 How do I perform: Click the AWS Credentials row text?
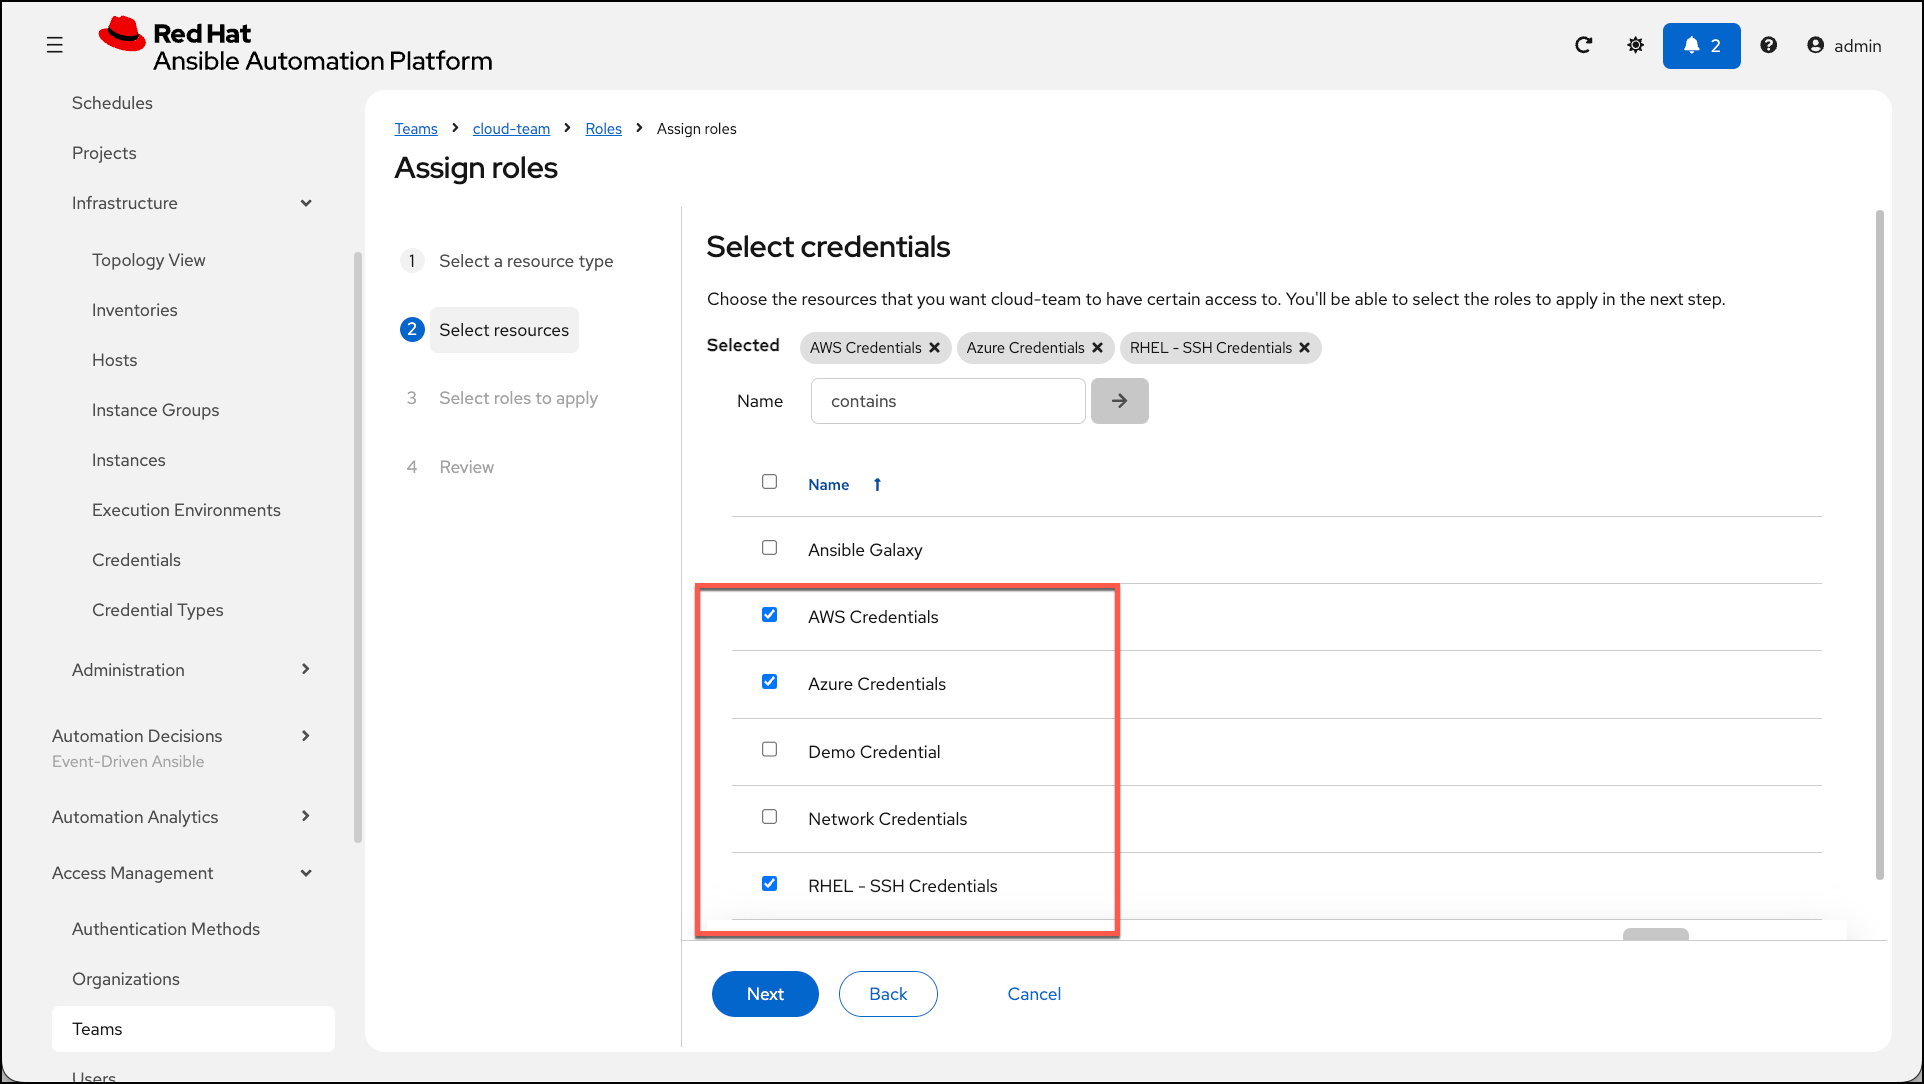pos(873,617)
